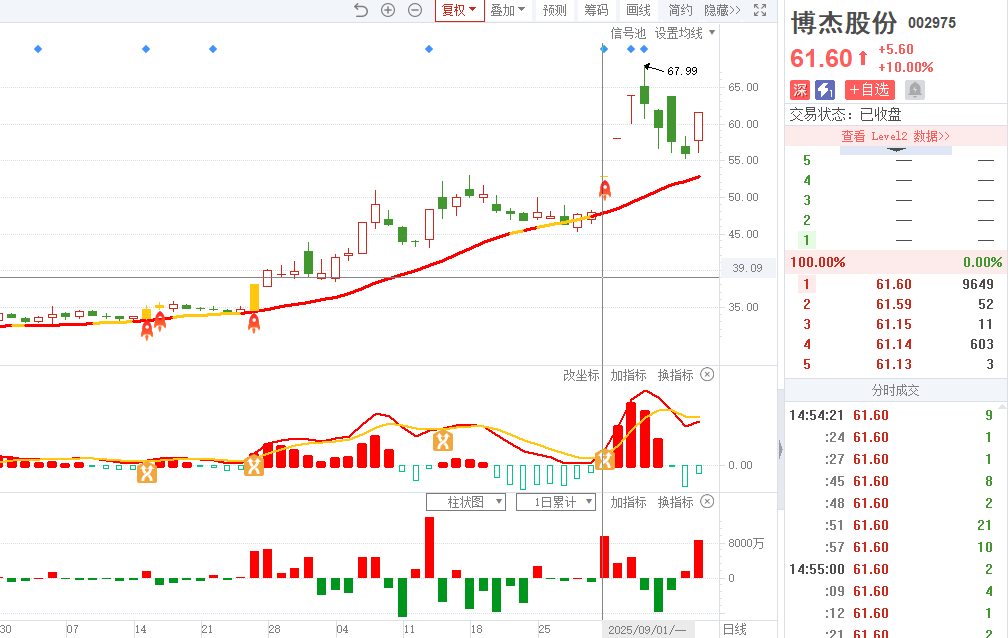The width and height of the screenshot is (1008, 638).
Task: Select the 画线 drawing tab
Action: click(x=638, y=10)
